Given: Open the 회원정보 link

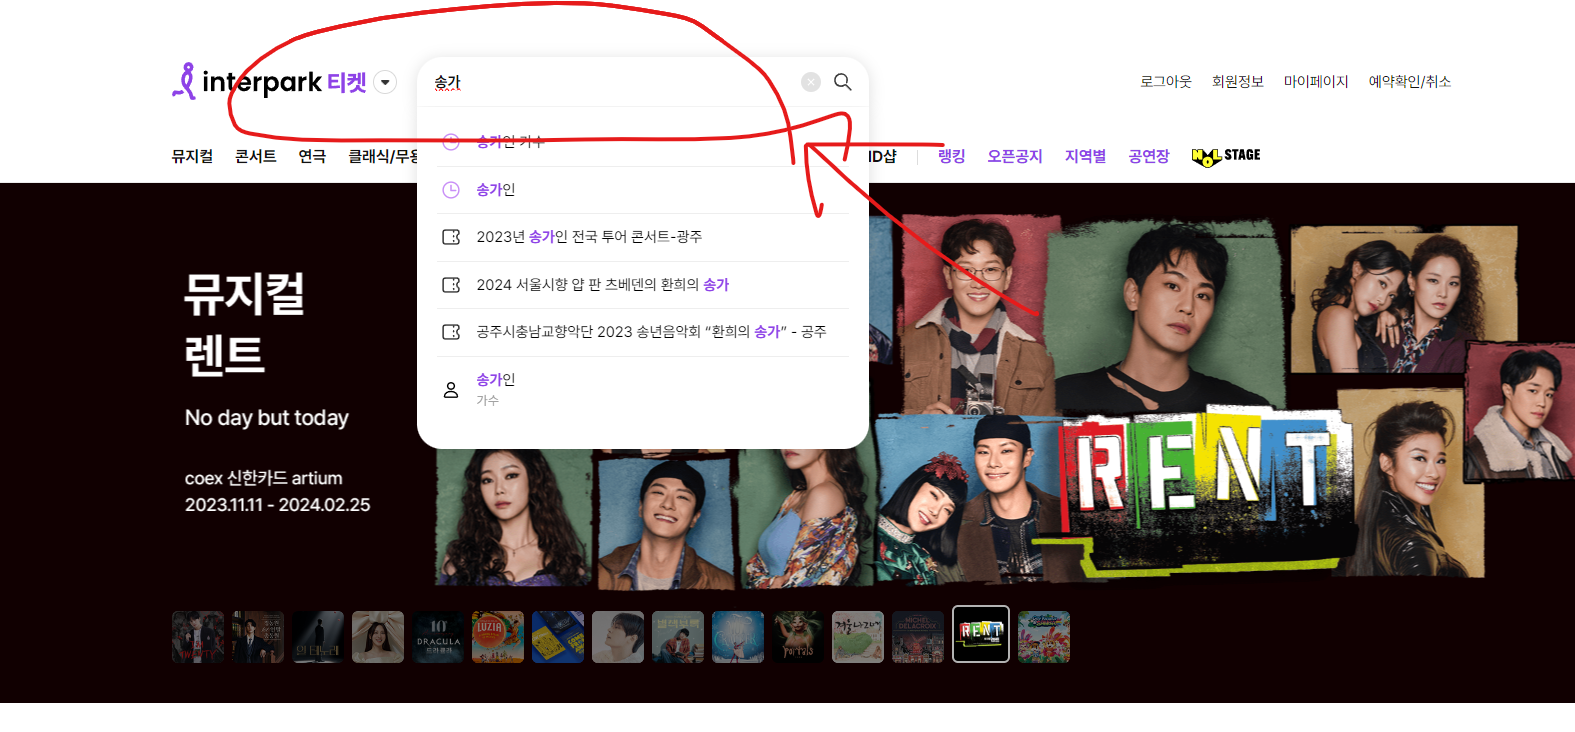Looking at the screenshot, I should point(1238,82).
